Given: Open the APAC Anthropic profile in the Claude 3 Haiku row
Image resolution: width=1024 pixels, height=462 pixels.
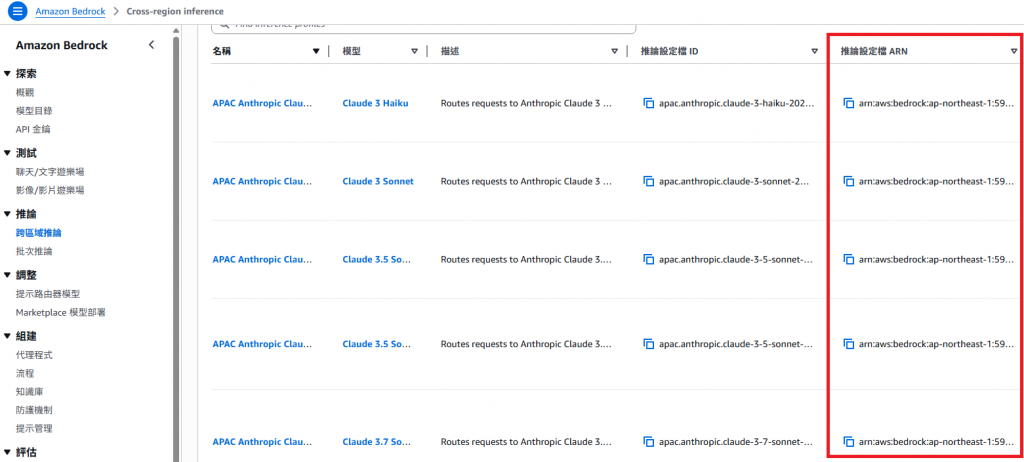Looking at the screenshot, I should [x=263, y=103].
